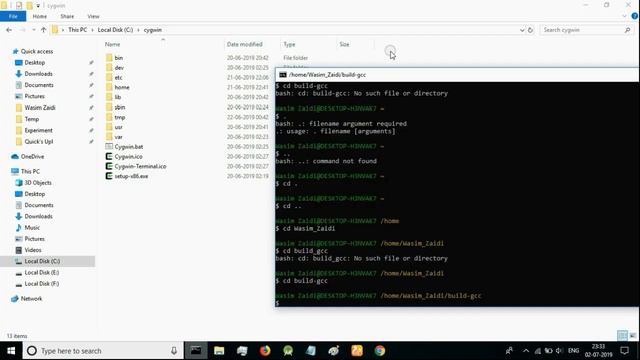The height and width of the screenshot is (360, 640).
Task: Sort files by Date modified column
Action: pyautogui.click(x=244, y=44)
